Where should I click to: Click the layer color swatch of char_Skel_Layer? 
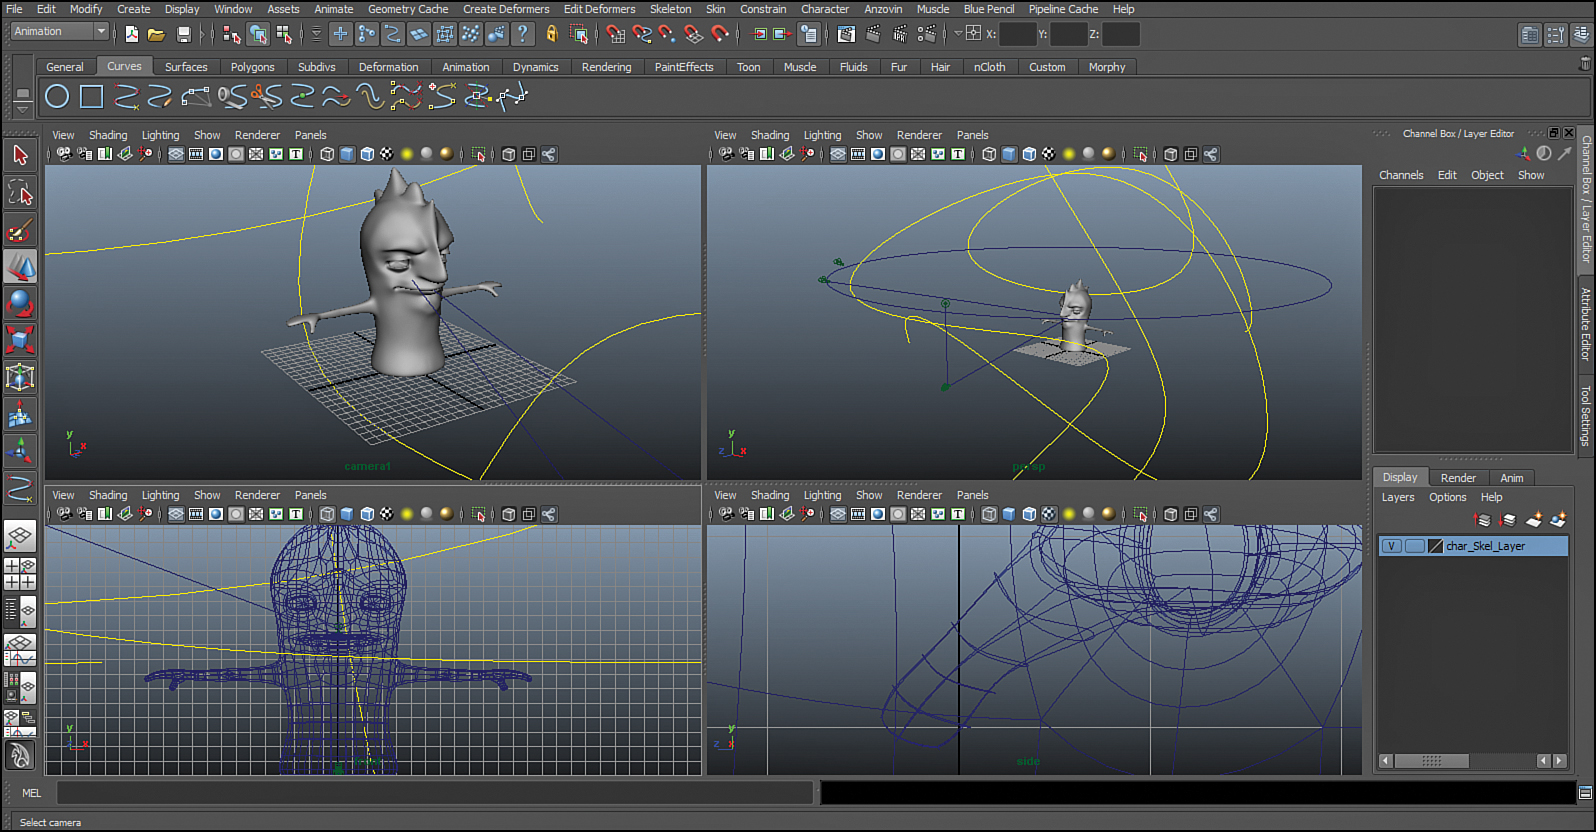pyautogui.click(x=1435, y=546)
